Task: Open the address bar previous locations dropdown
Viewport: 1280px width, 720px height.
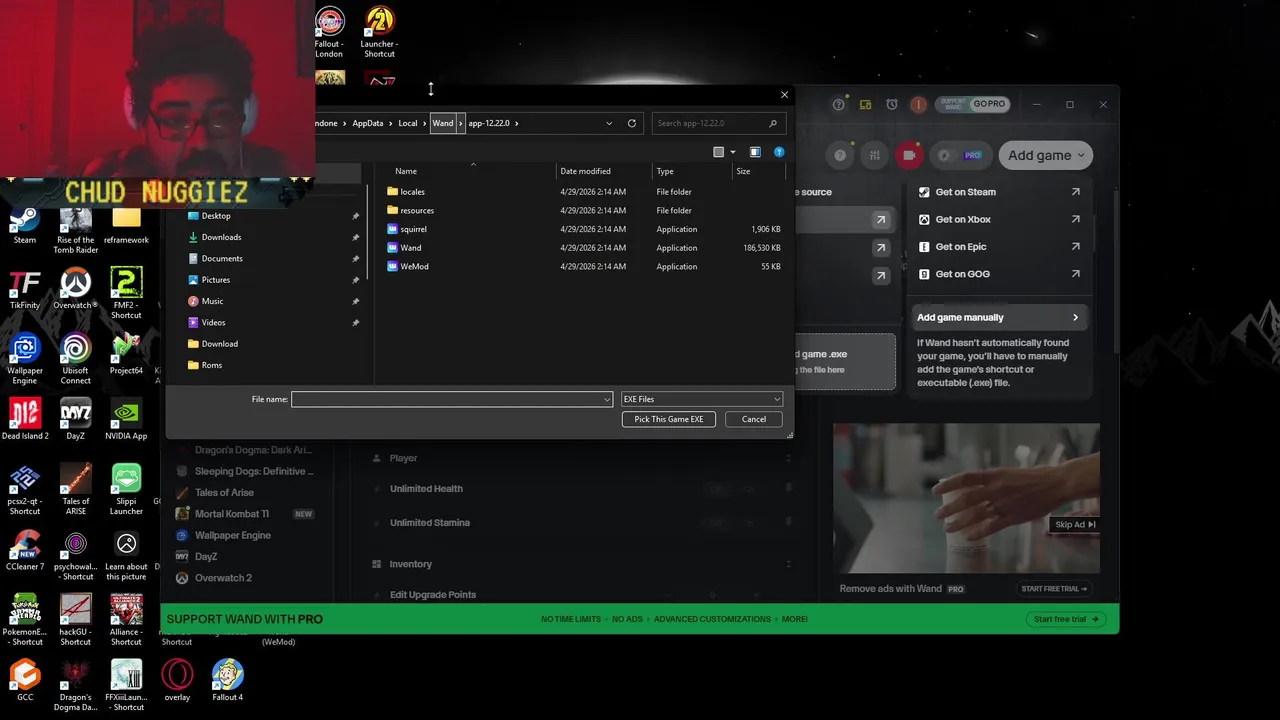Action: 609,123
